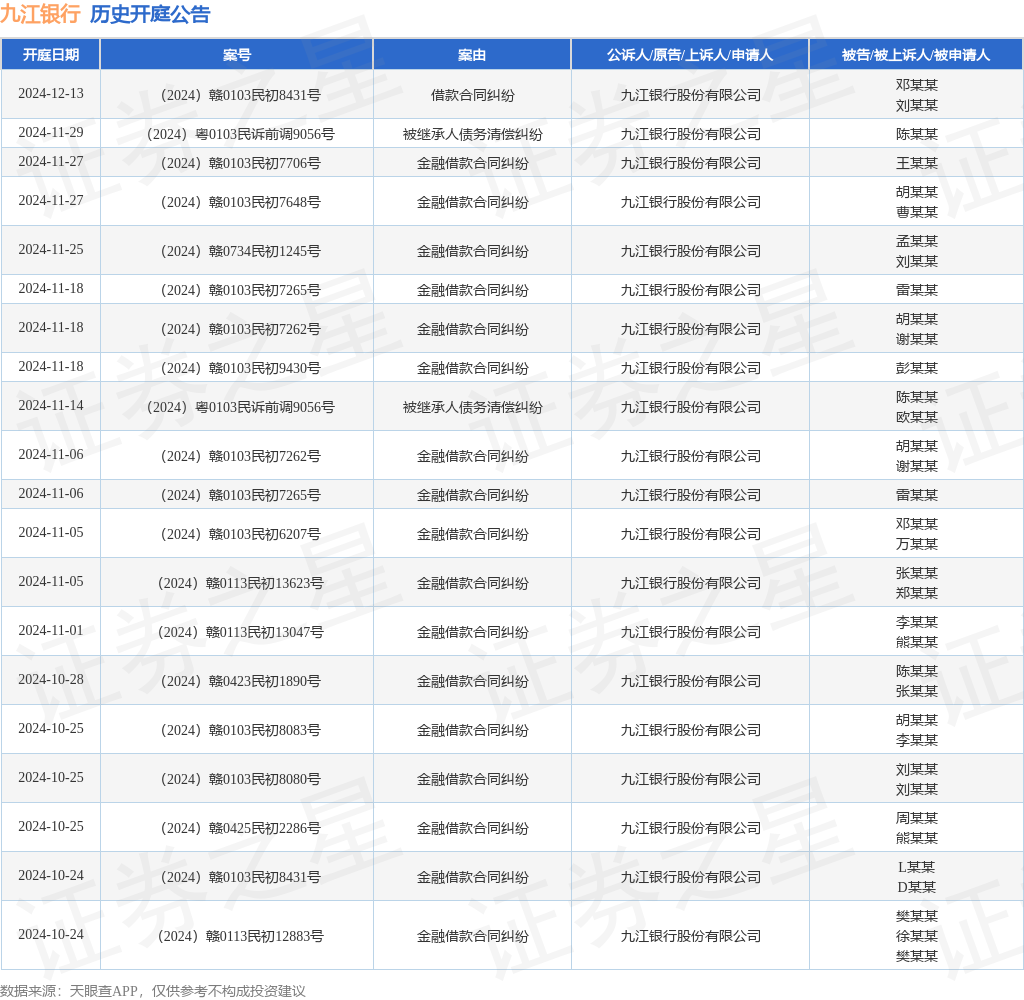Screen dimensions: 1024x1000
Task: Click the 九江银行 title text
Action: [40, 14]
